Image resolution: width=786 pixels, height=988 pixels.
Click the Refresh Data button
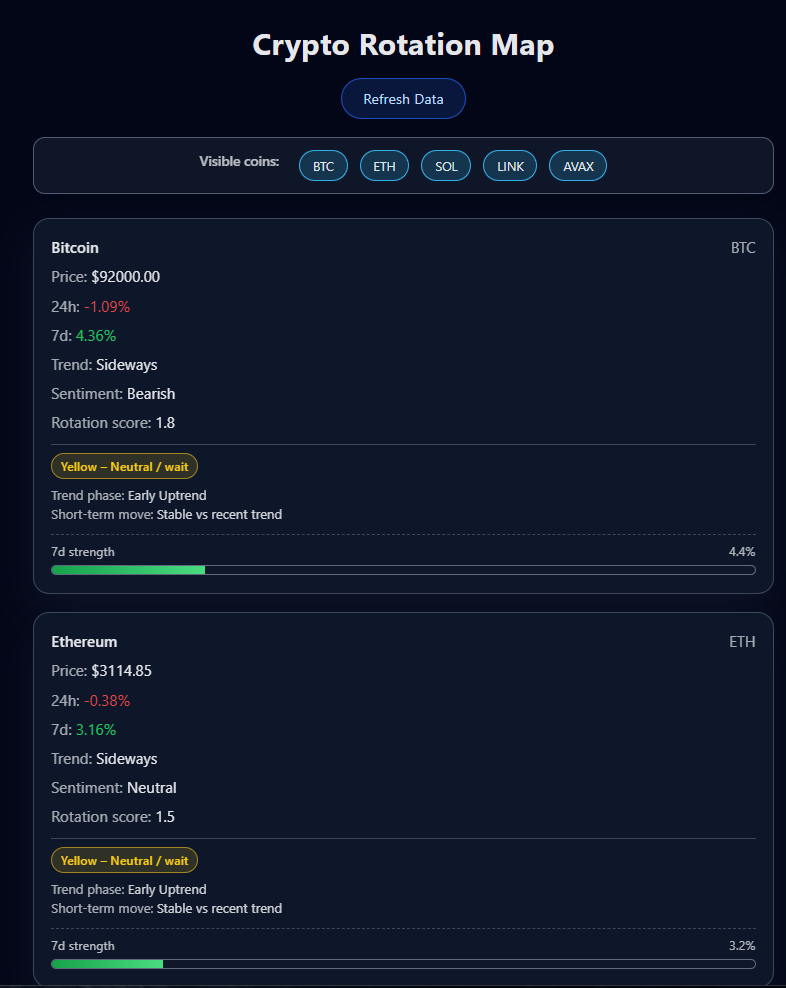point(403,99)
